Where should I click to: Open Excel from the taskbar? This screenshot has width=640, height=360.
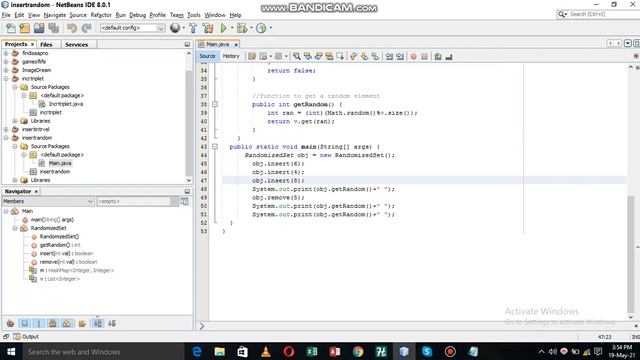(312, 351)
